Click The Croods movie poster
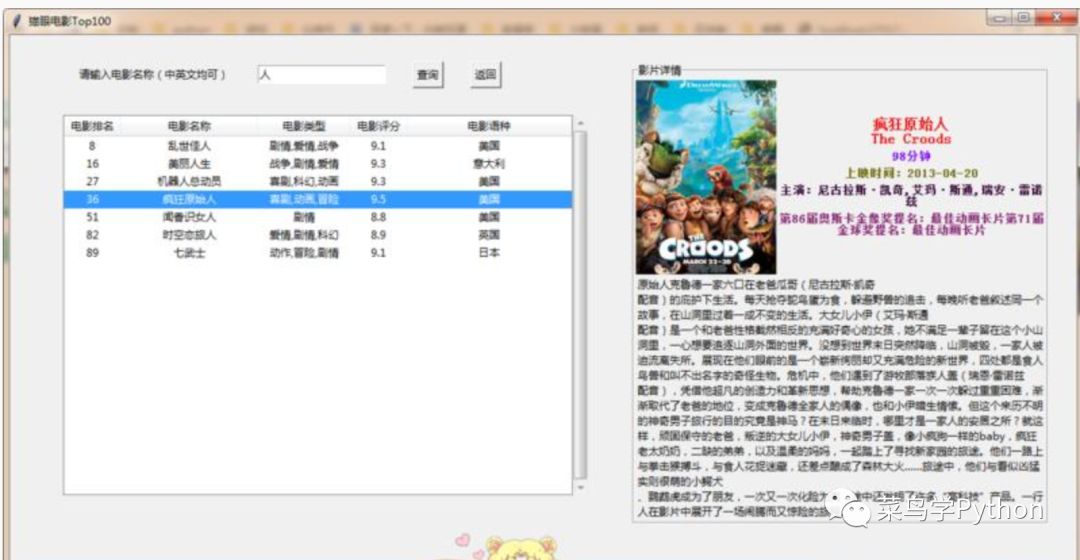Viewport: 1080px width, 560px height. click(x=706, y=177)
